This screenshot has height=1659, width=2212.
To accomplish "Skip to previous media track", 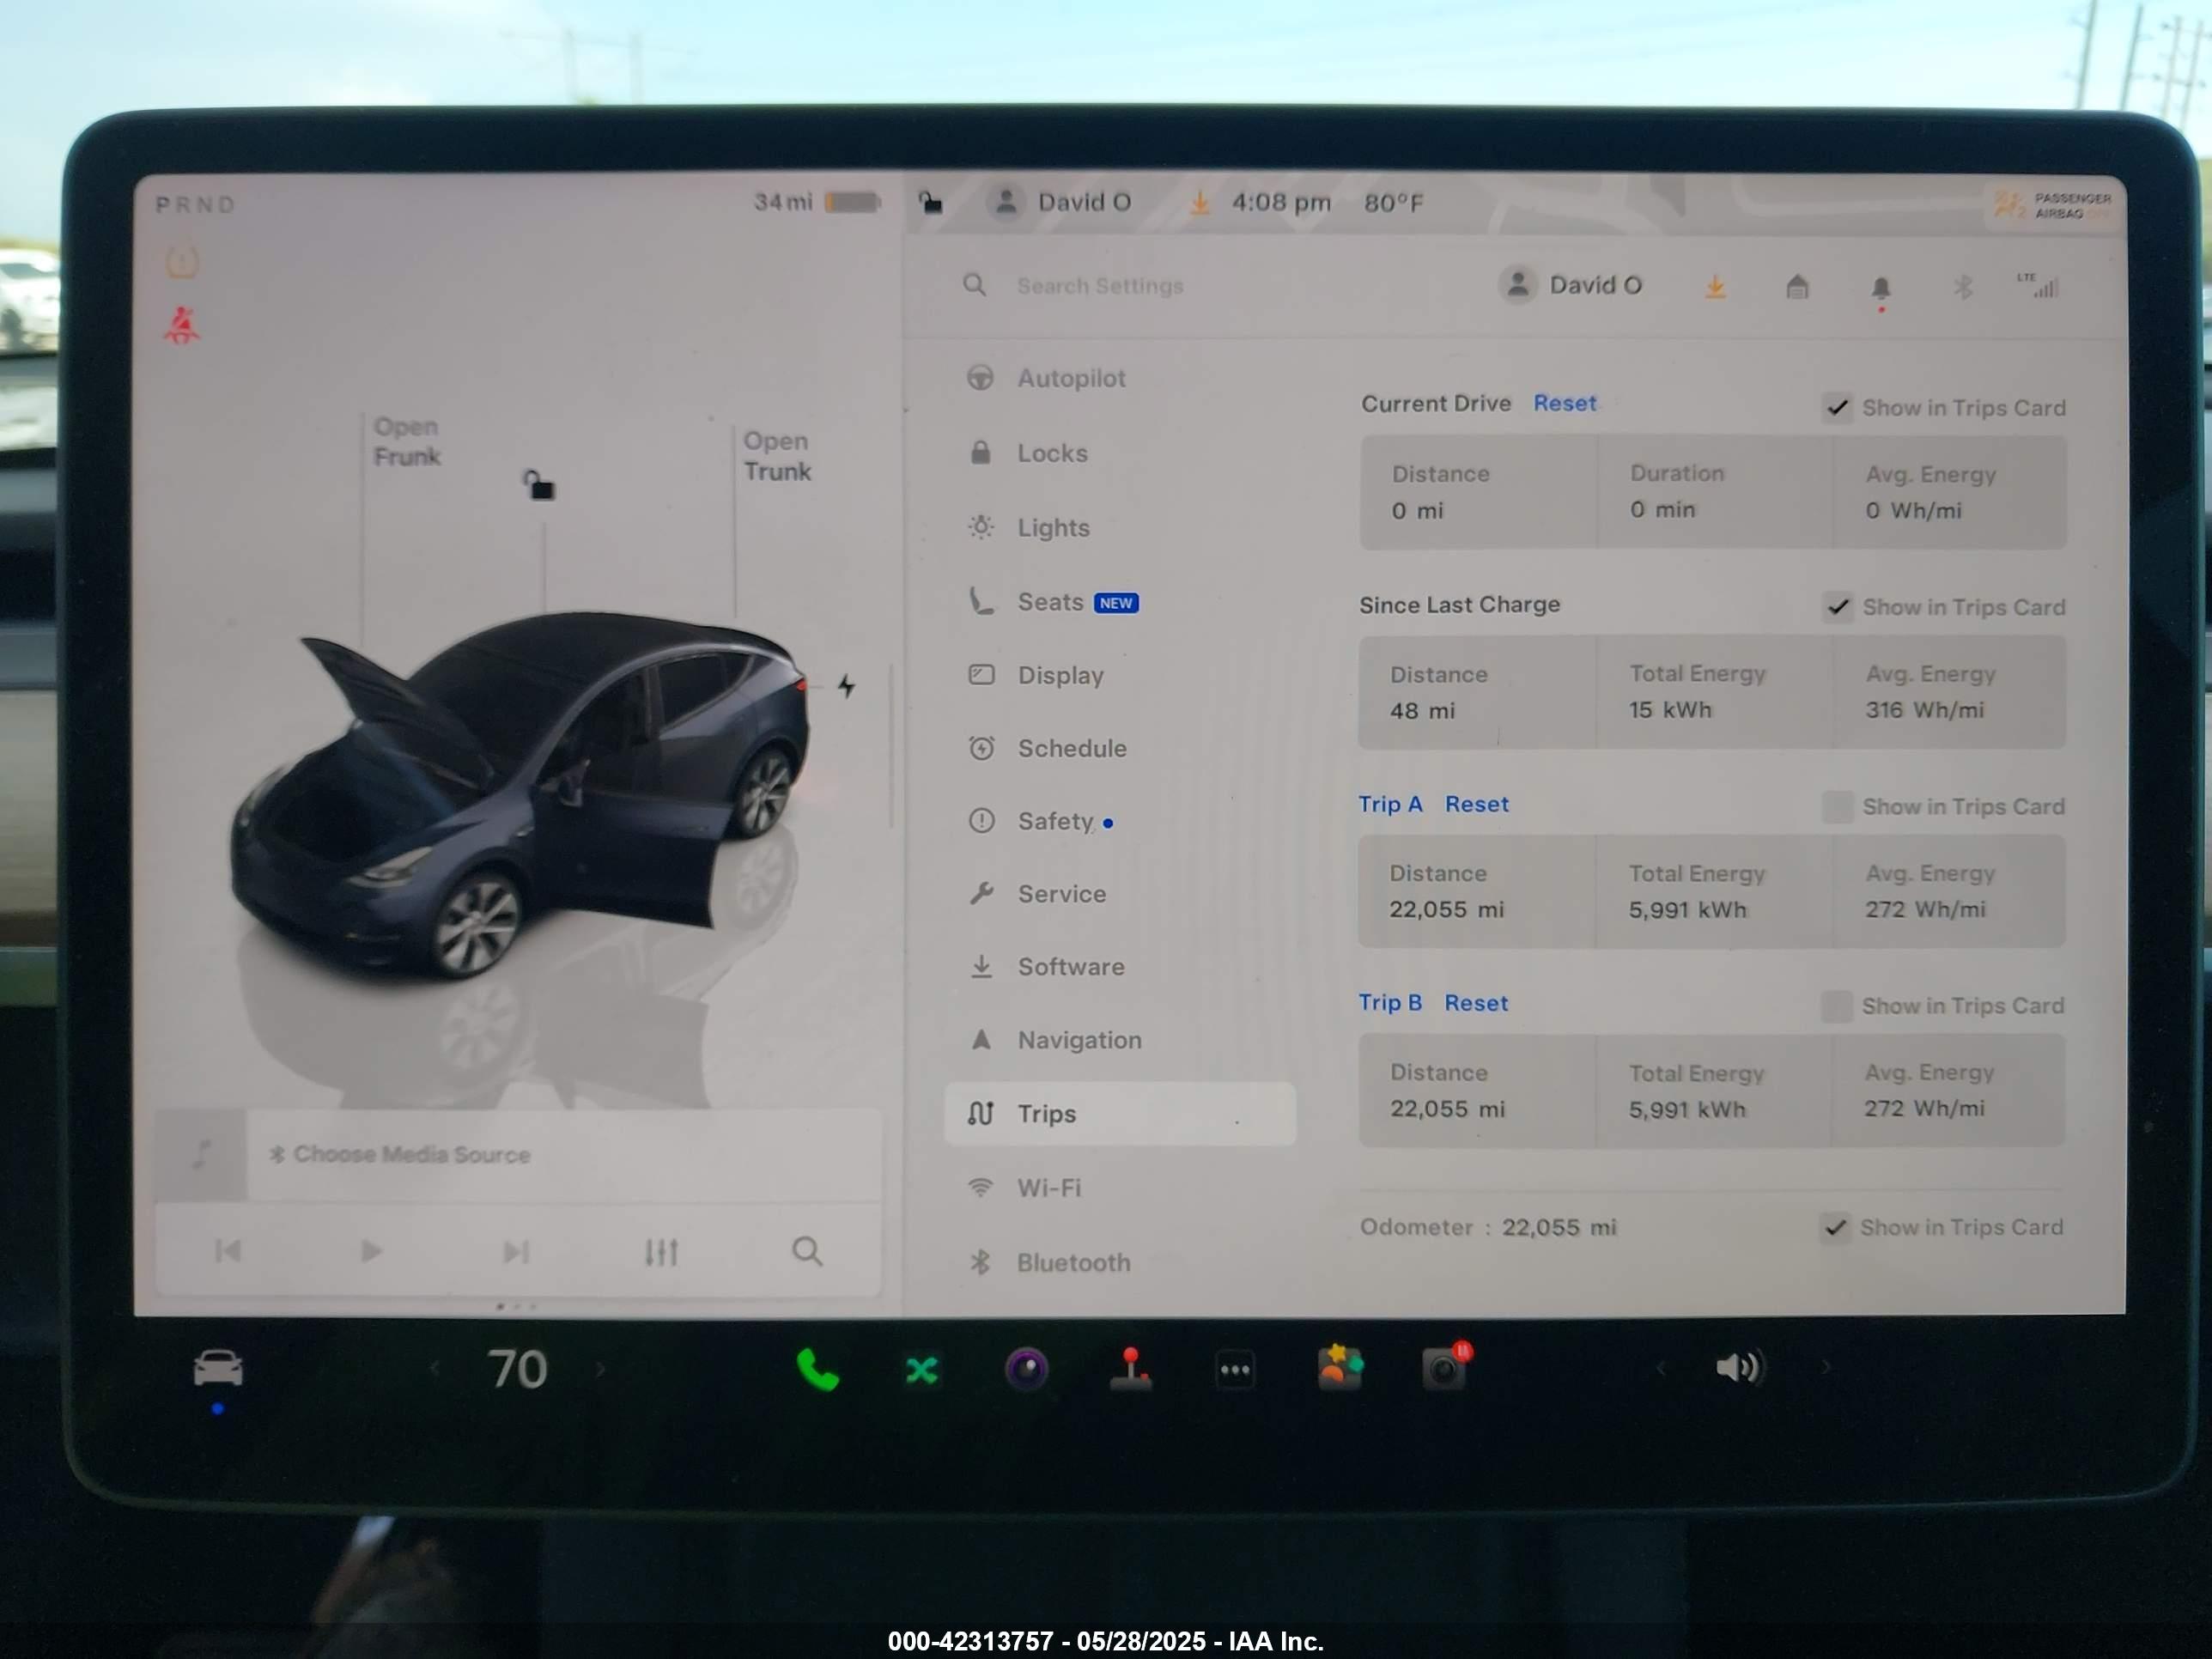I will (x=228, y=1251).
